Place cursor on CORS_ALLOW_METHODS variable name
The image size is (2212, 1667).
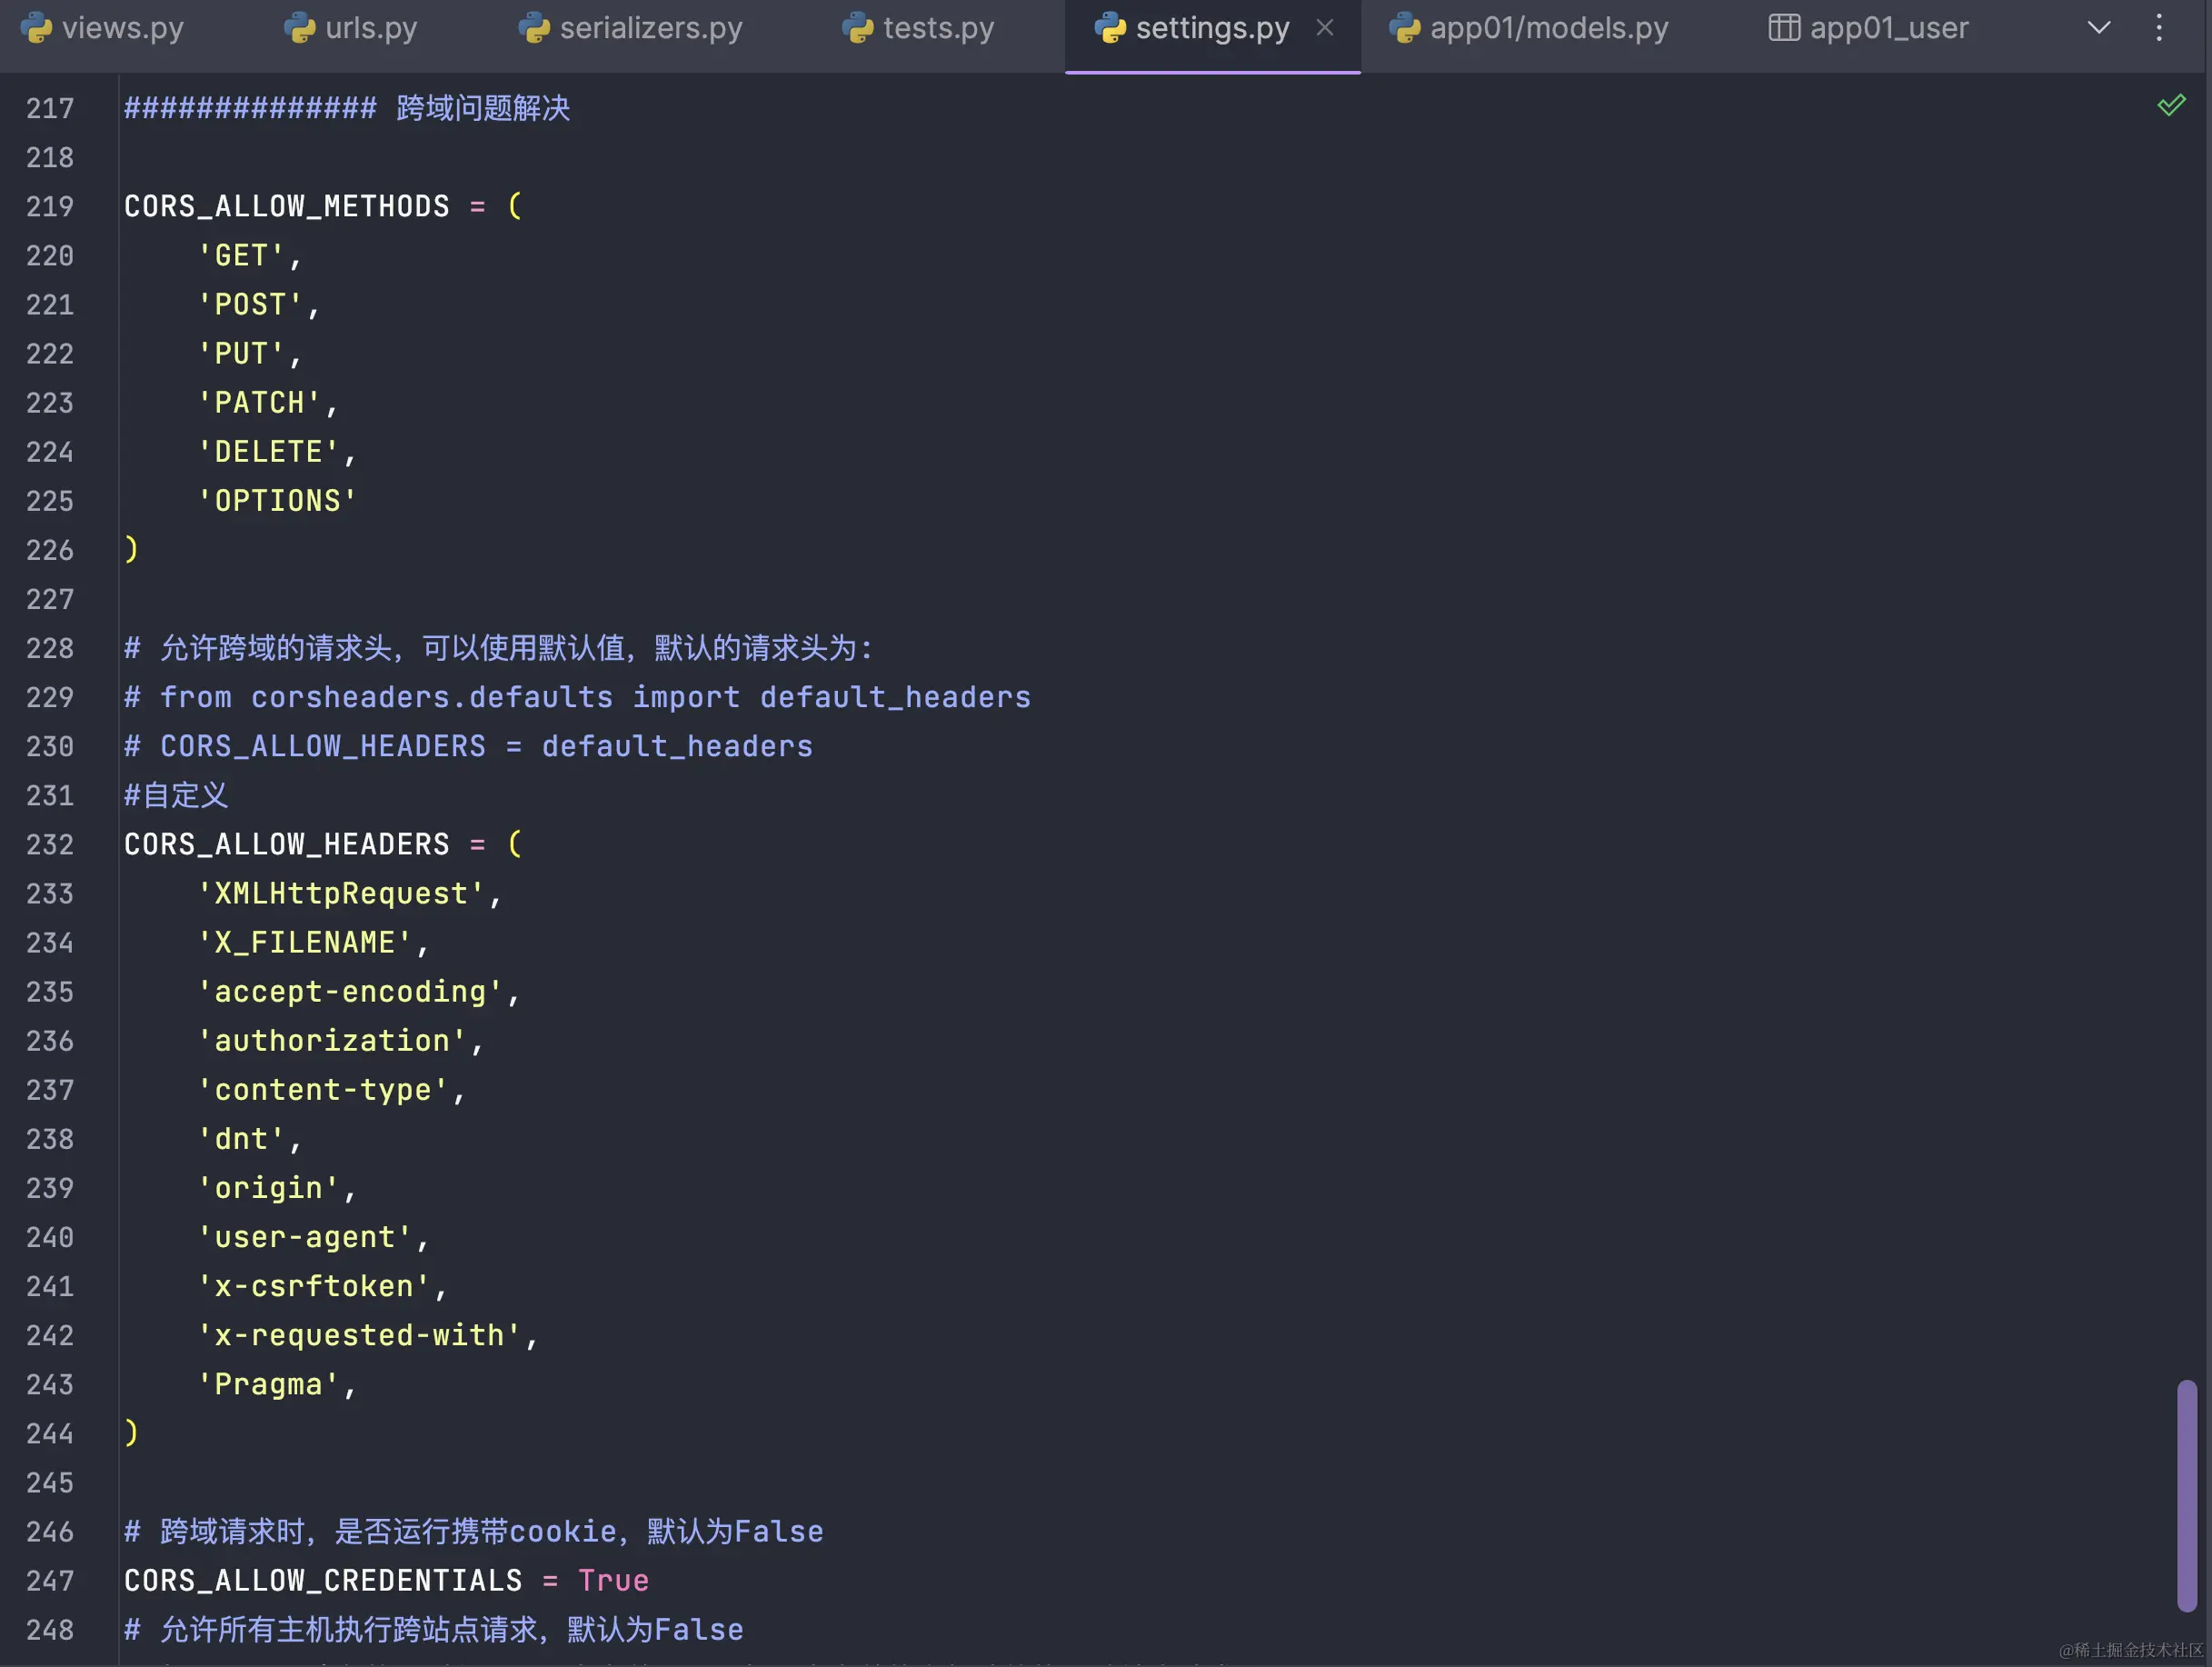click(x=286, y=207)
